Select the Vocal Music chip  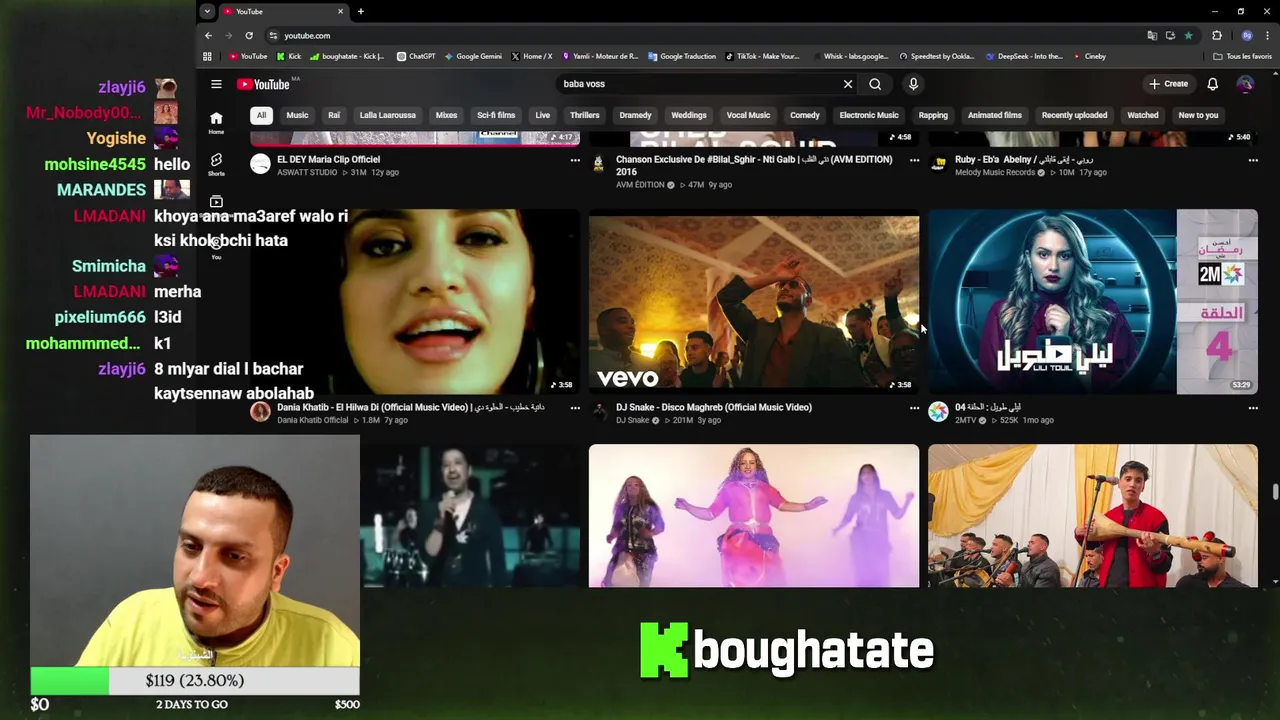[748, 115]
